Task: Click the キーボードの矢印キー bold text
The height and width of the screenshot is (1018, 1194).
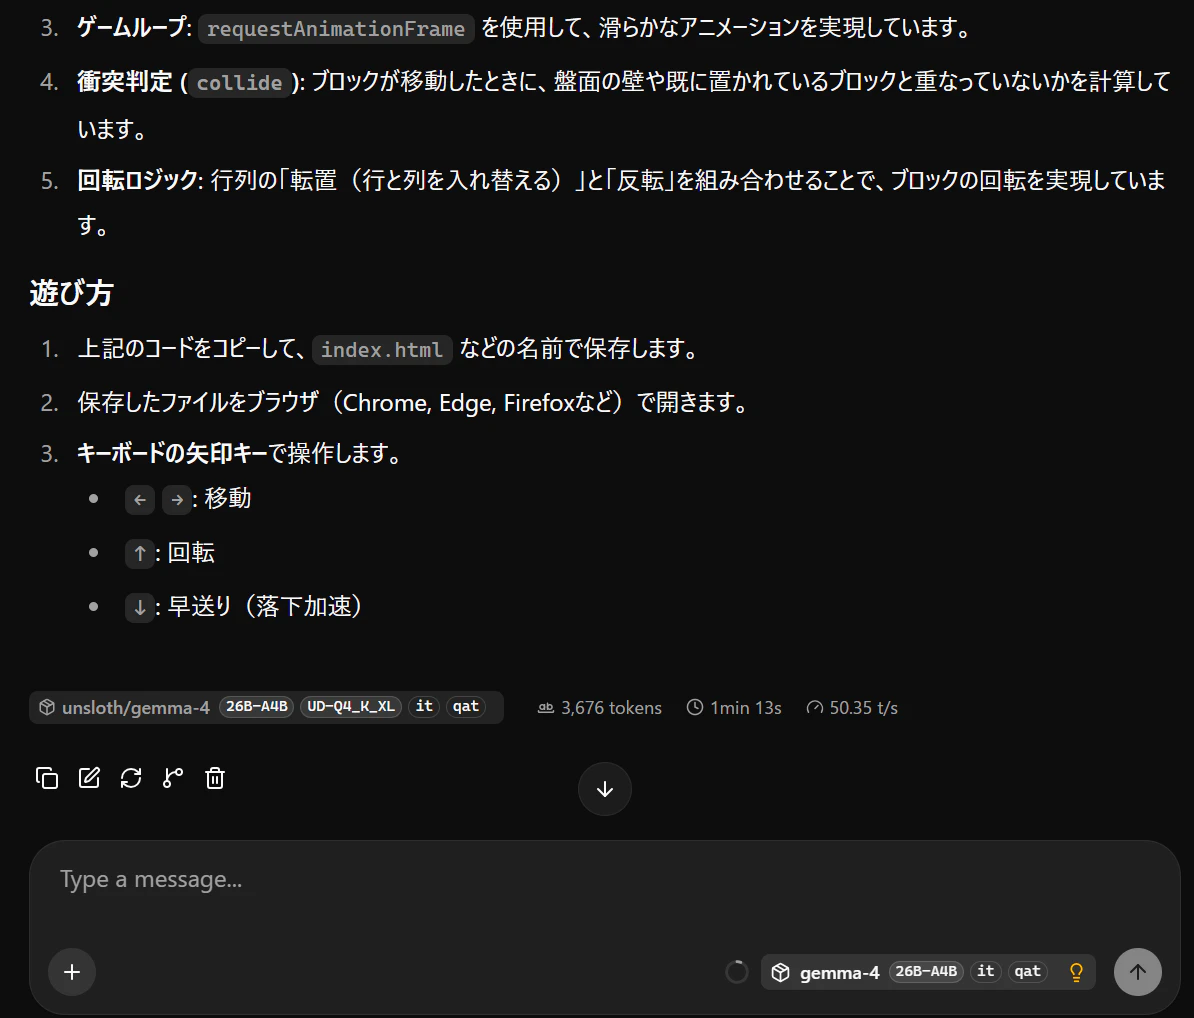Action: [x=172, y=454]
